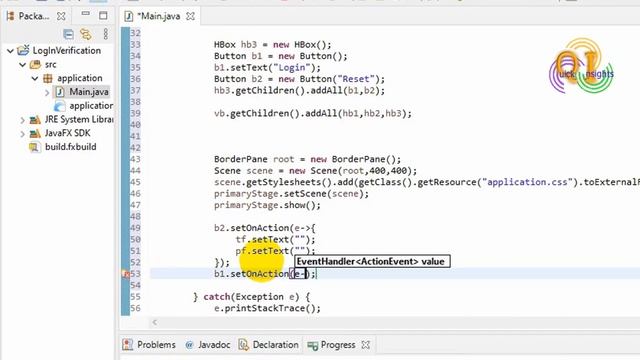Collapse the LogInVerification project node
This screenshot has width=640, height=360.
point(10,51)
